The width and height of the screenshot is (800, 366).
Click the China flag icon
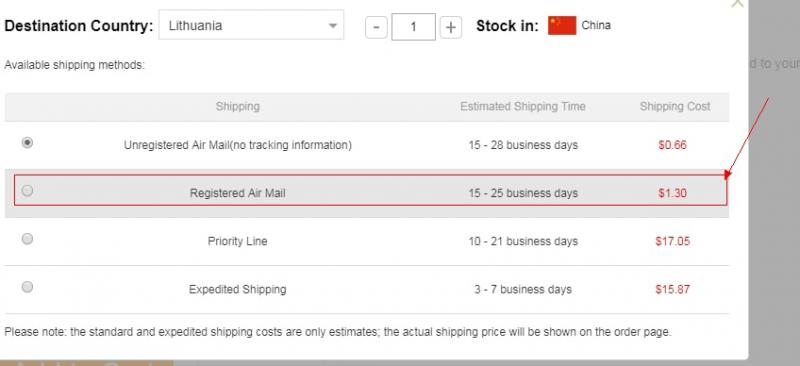click(x=562, y=26)
